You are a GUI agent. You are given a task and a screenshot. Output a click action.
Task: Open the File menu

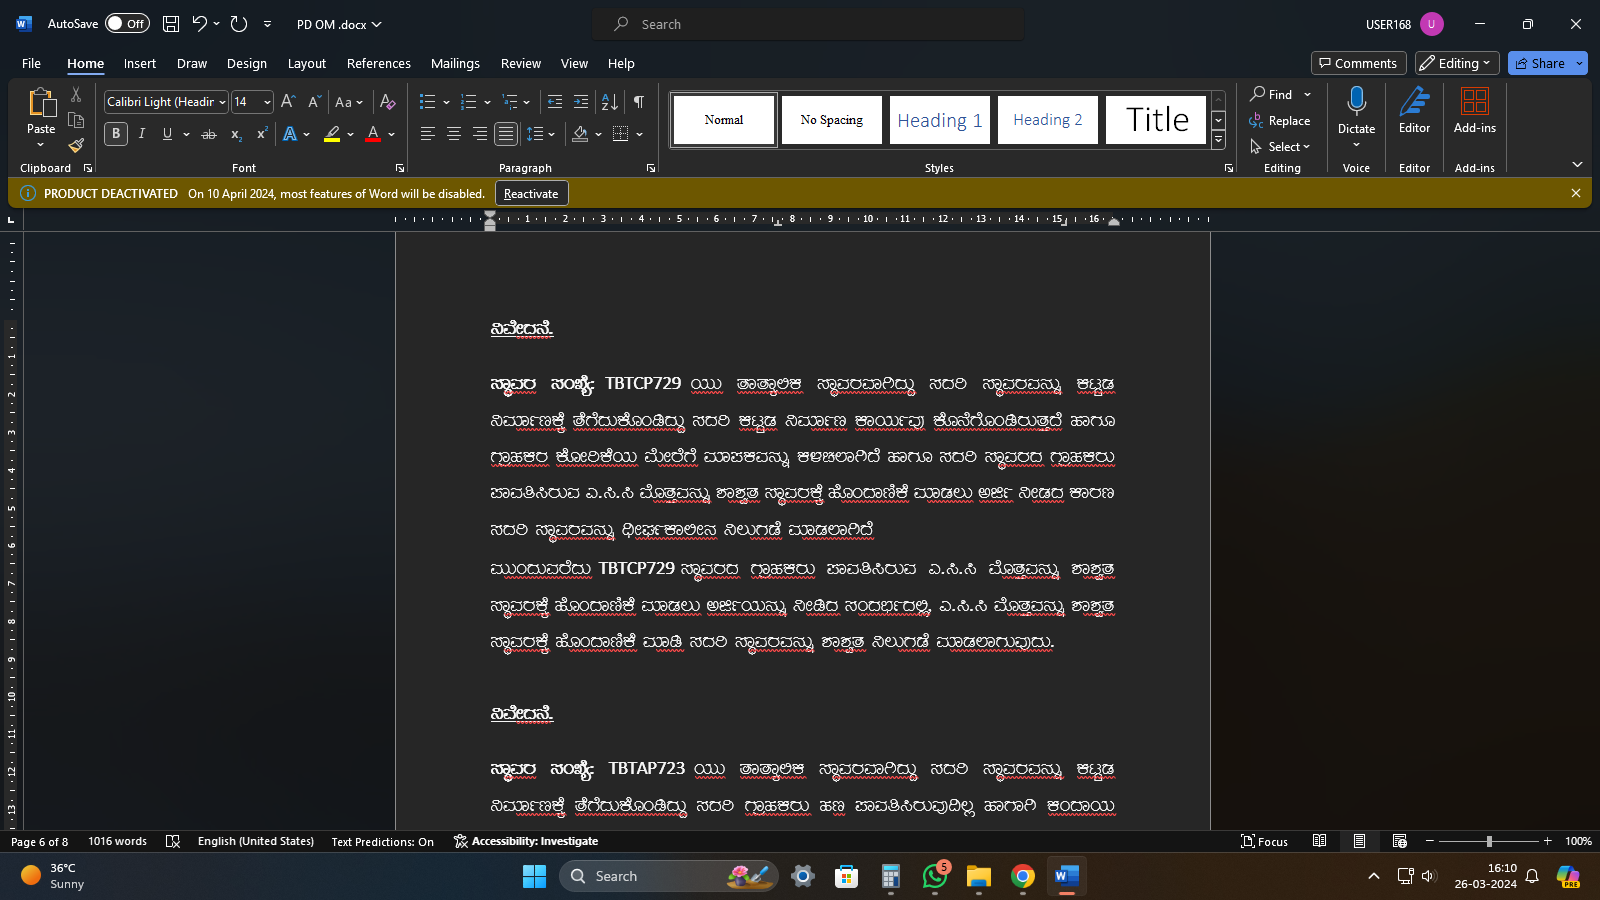pyautogui.click(x=31, y=63)
